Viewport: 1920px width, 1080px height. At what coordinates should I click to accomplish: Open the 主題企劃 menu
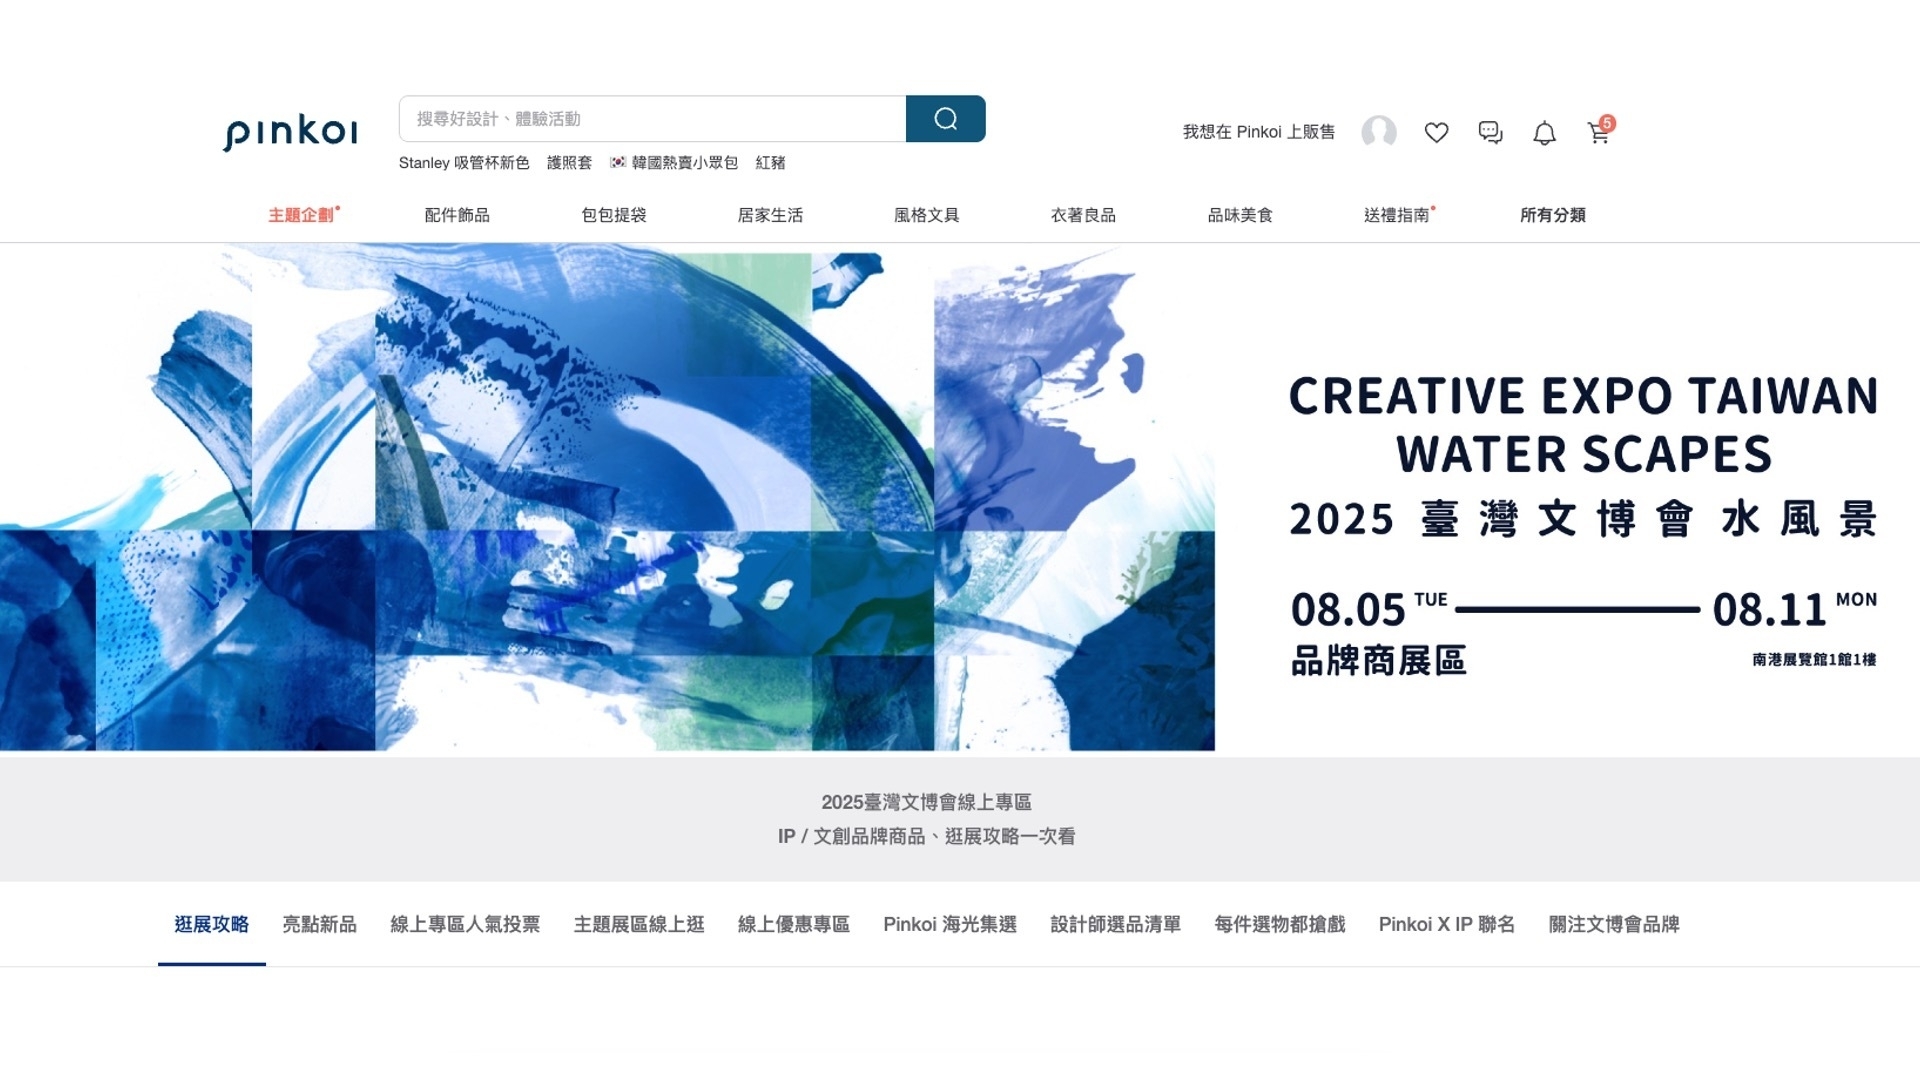point(301,215)
